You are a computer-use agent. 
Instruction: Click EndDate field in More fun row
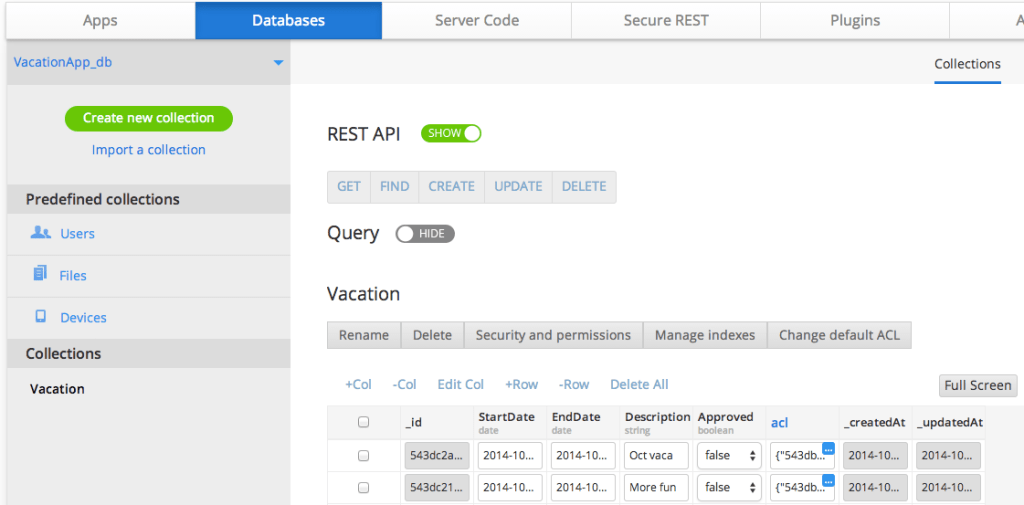583,487
